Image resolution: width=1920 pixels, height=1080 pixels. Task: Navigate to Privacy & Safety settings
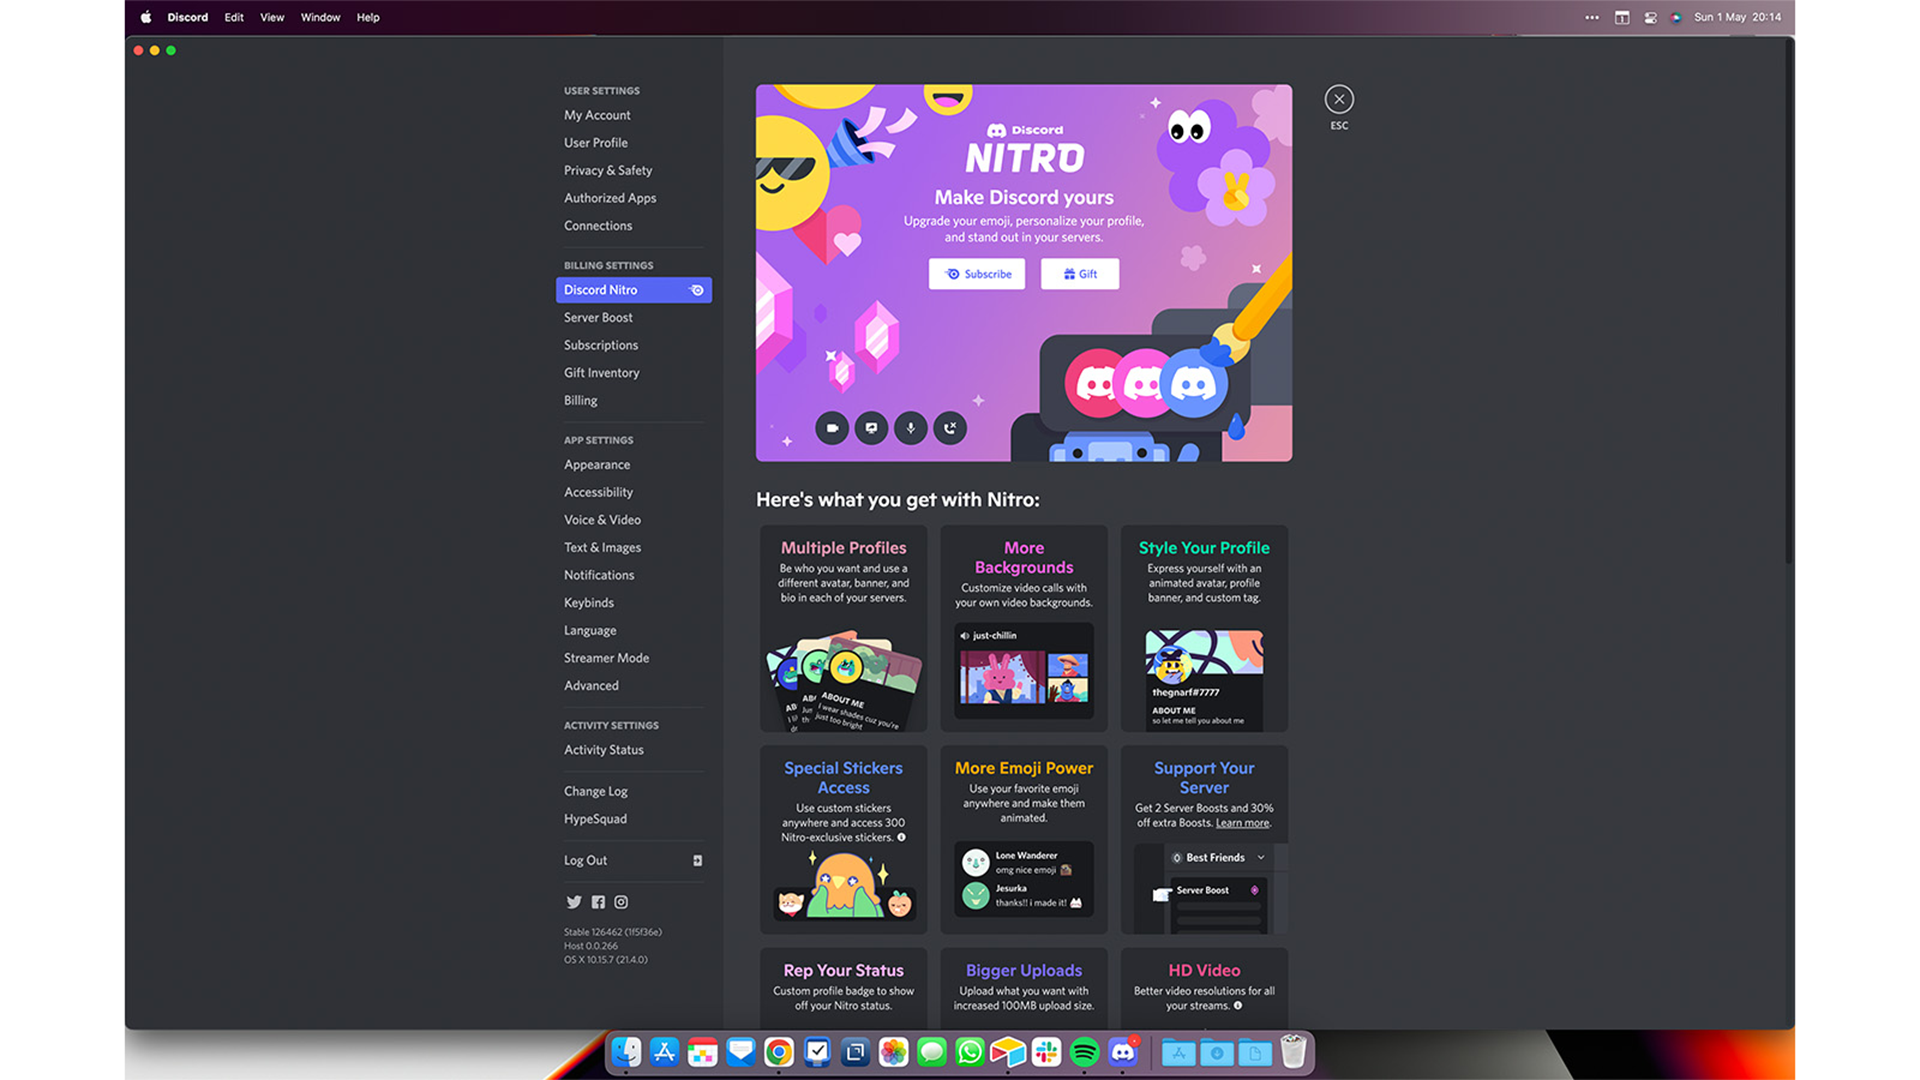click(608, 169)
